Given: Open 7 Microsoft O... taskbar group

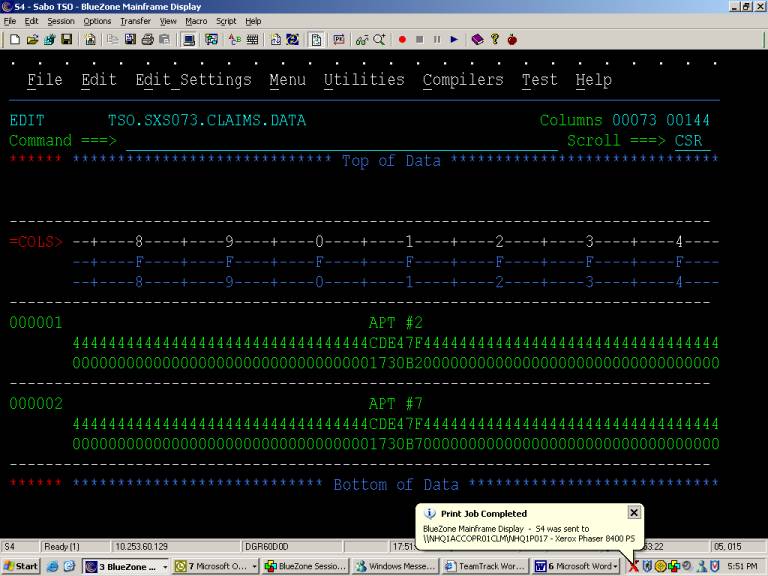Looking at the screenshot, I should tap(216, 566).
